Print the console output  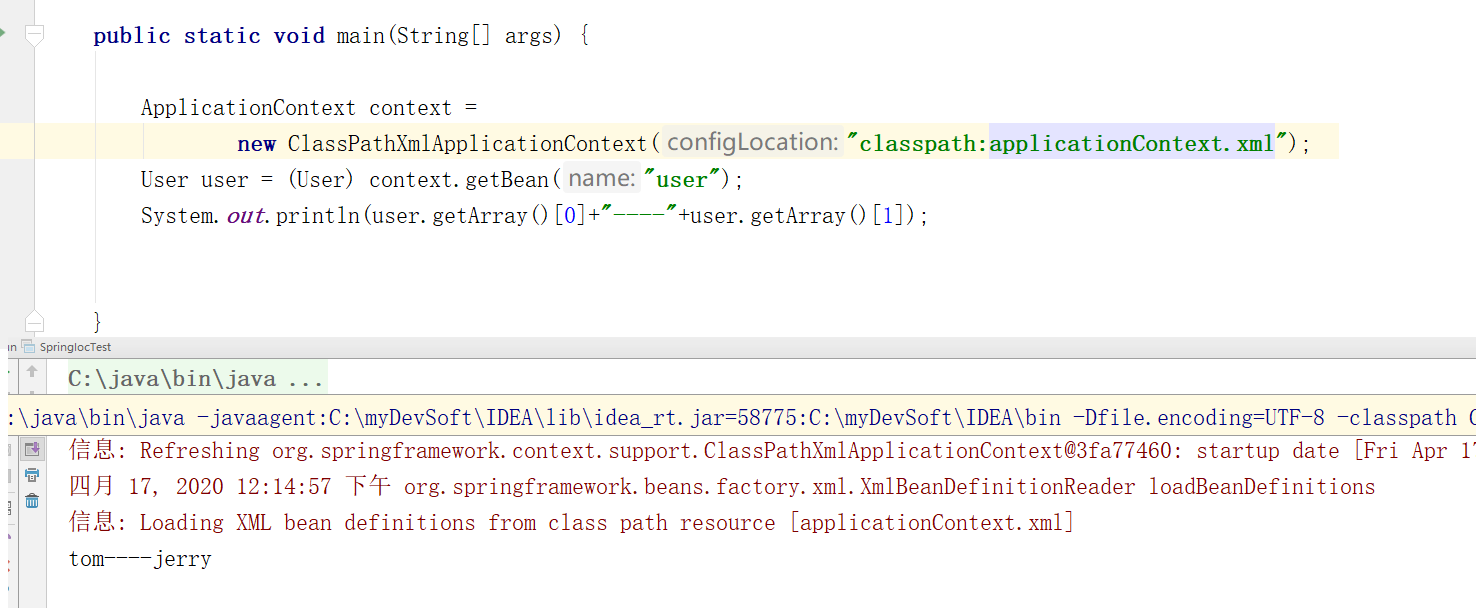[32, 475]
